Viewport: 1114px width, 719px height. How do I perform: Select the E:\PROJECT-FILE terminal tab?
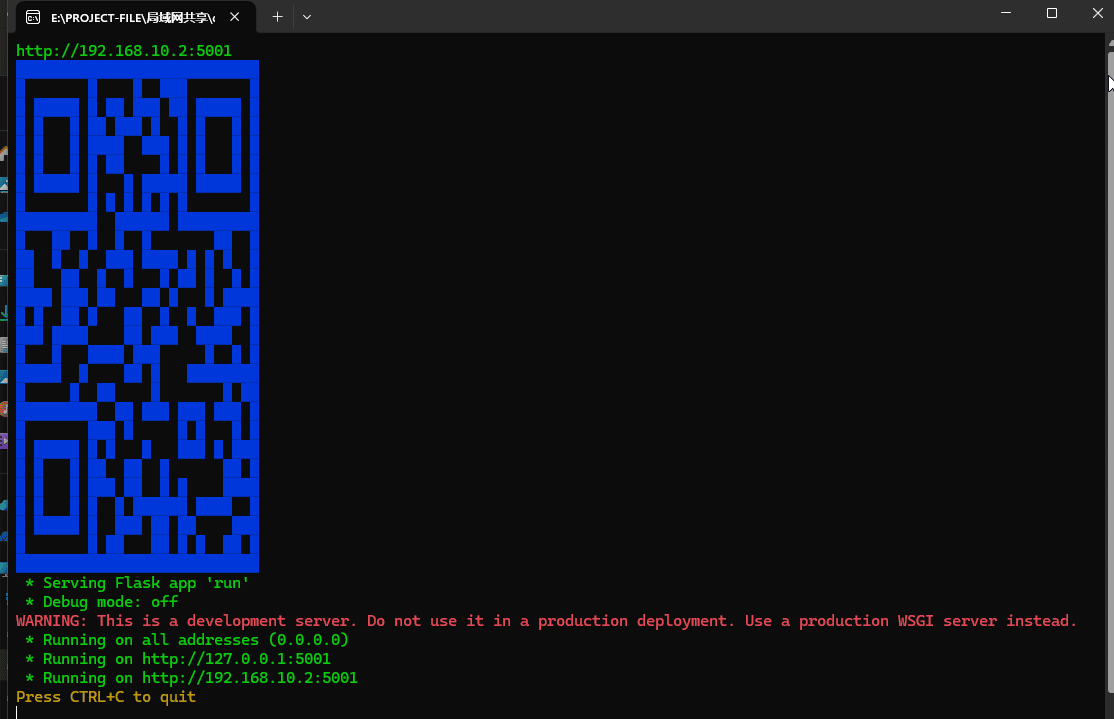click(134, 17)
